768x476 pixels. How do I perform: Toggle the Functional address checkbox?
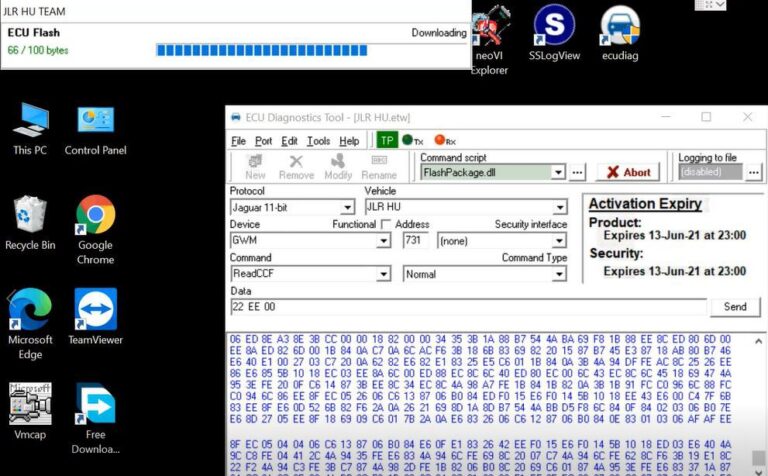(x=387, y=225)
